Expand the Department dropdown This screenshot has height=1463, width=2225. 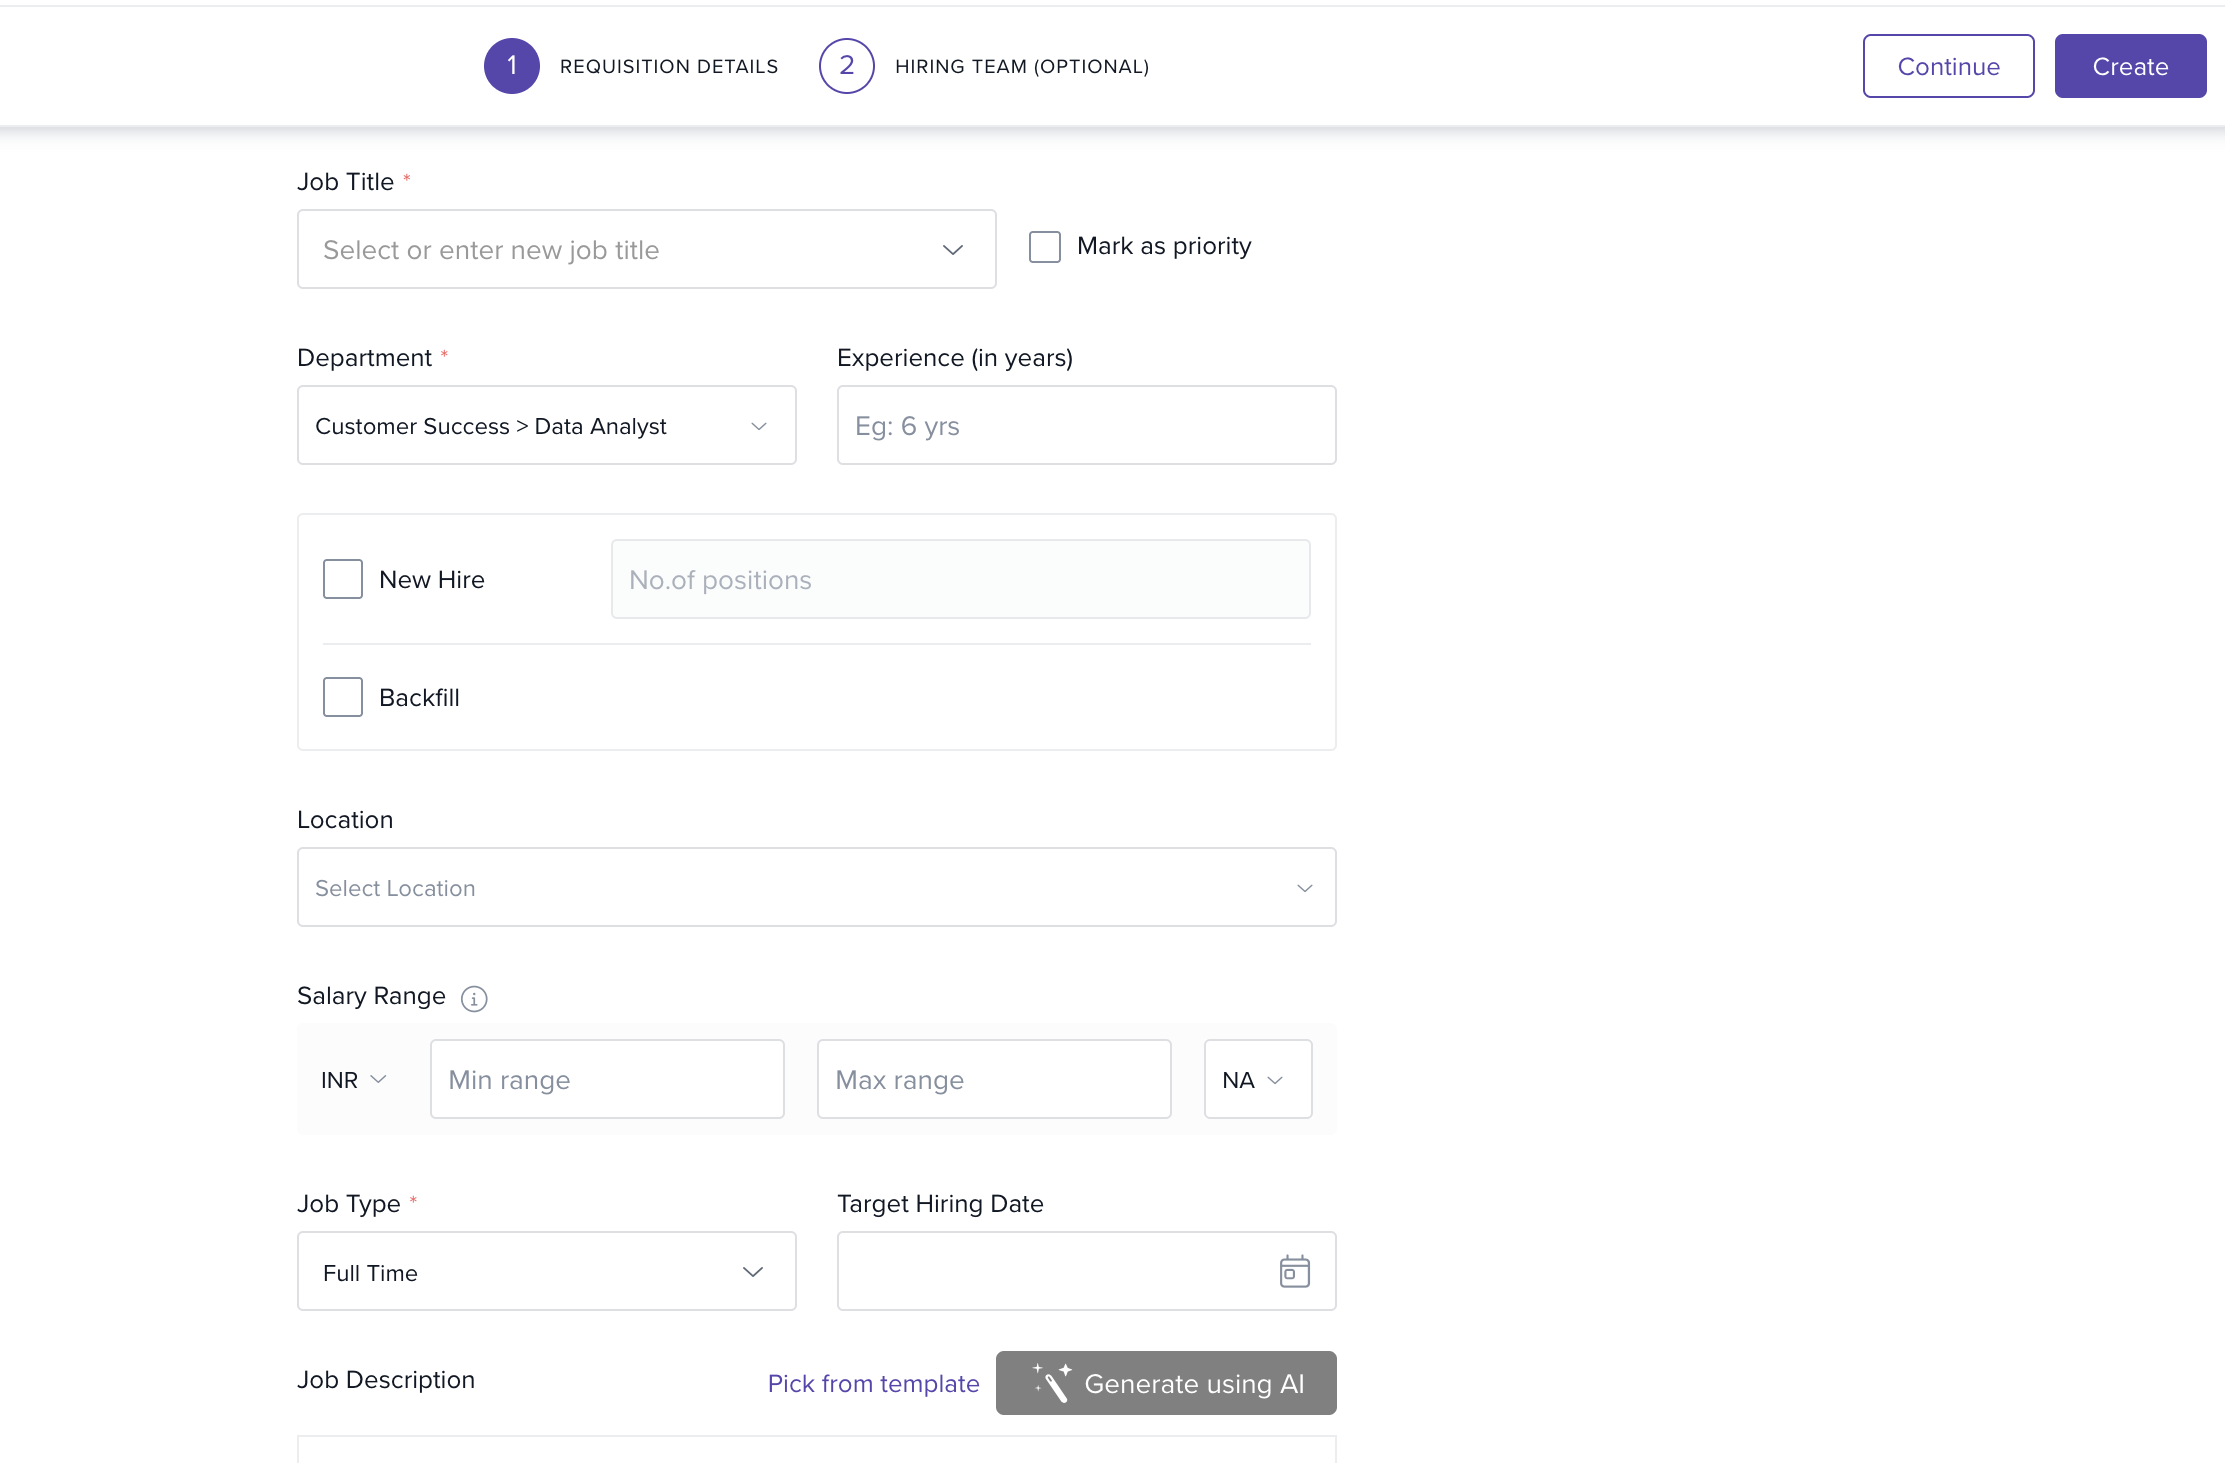pyautogui.click(x=546, y=426)
